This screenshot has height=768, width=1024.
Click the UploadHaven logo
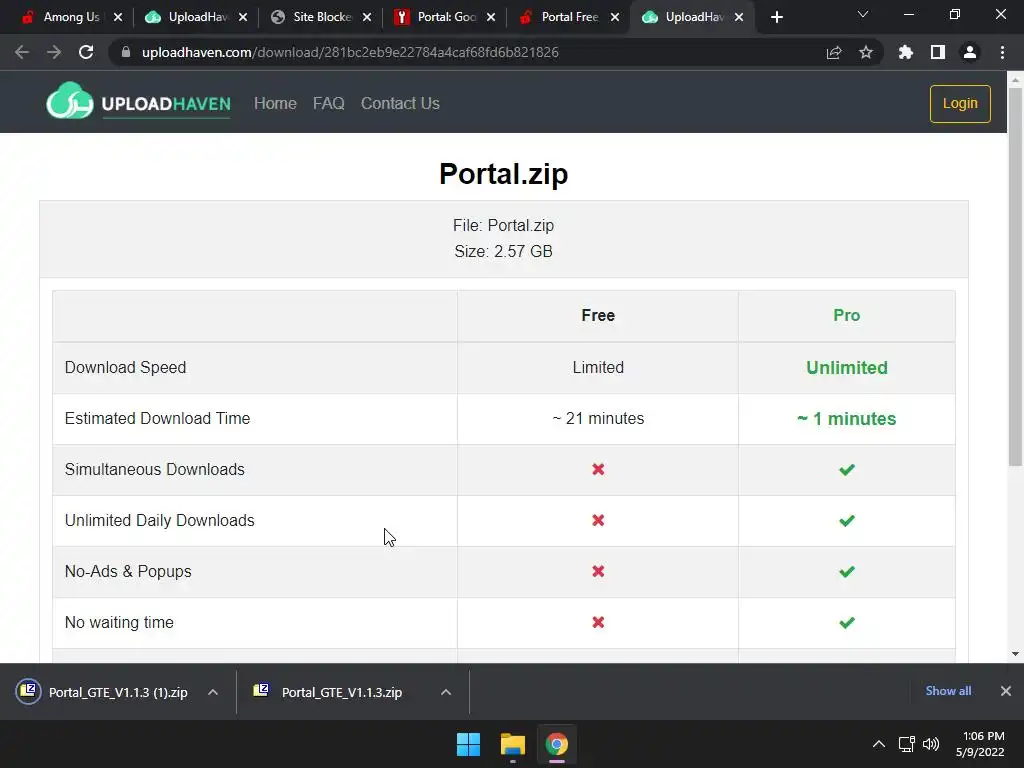point(138,103)
